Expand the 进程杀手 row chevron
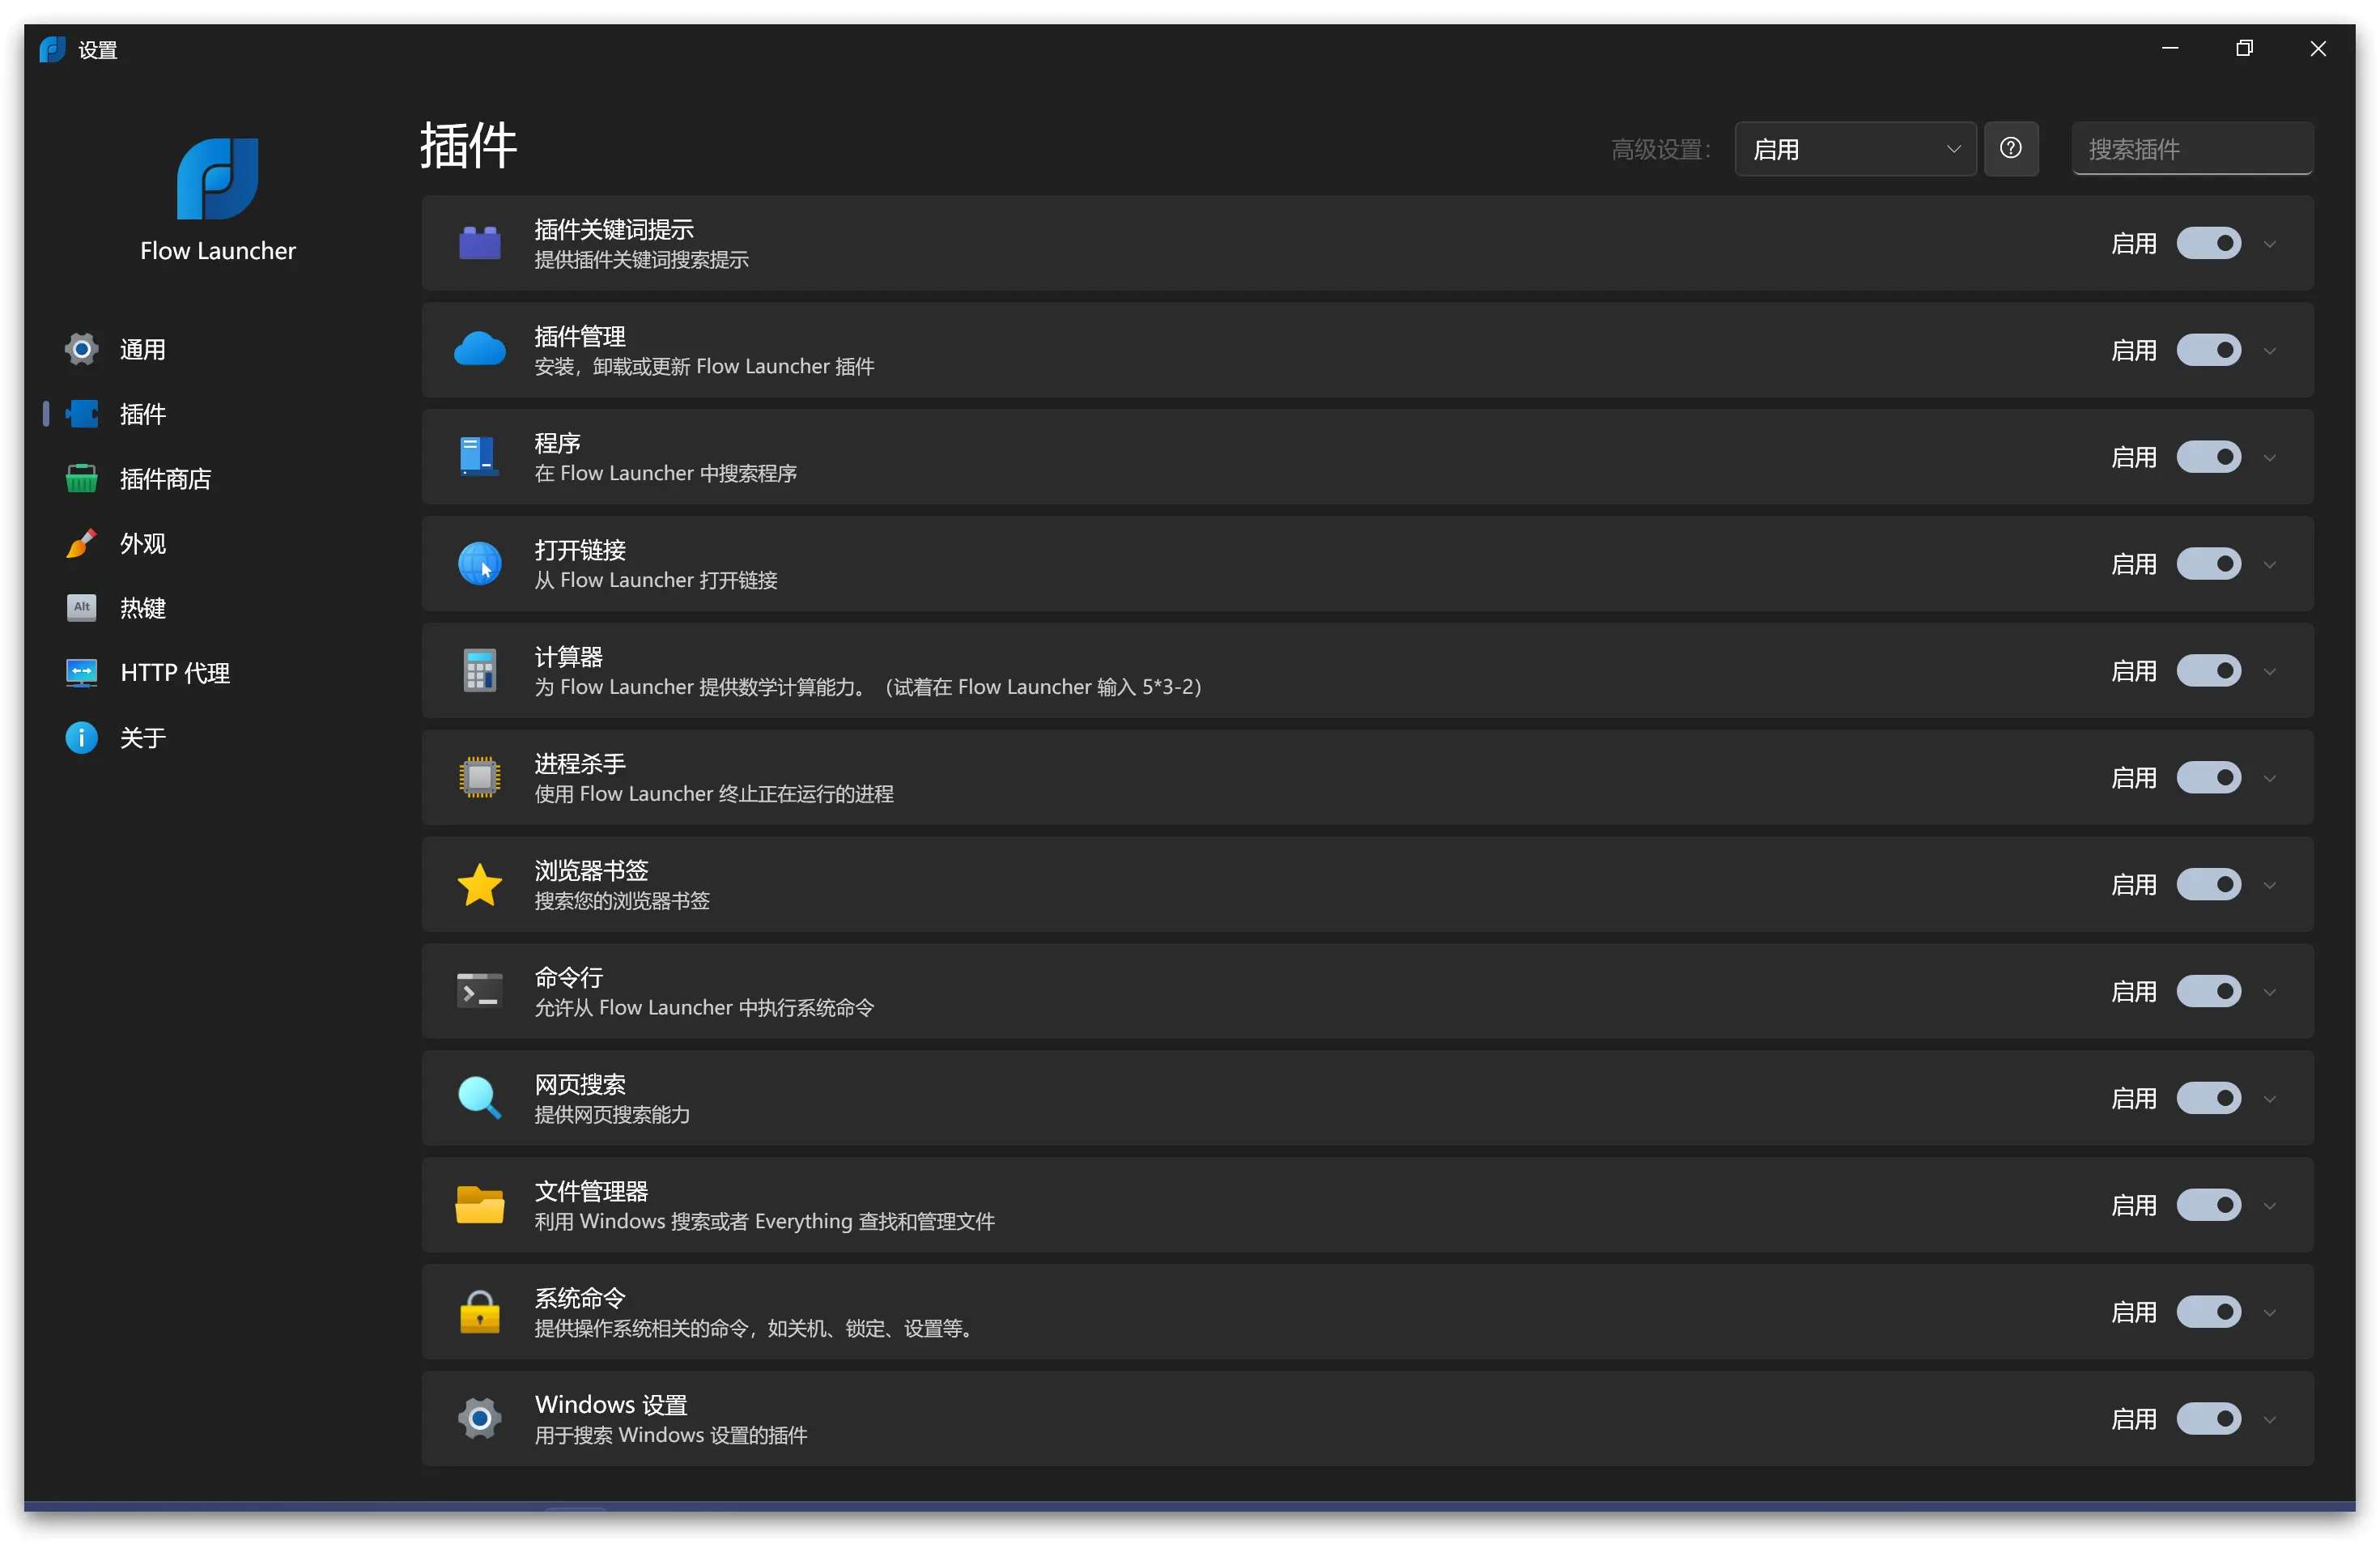 (2269, 778)
